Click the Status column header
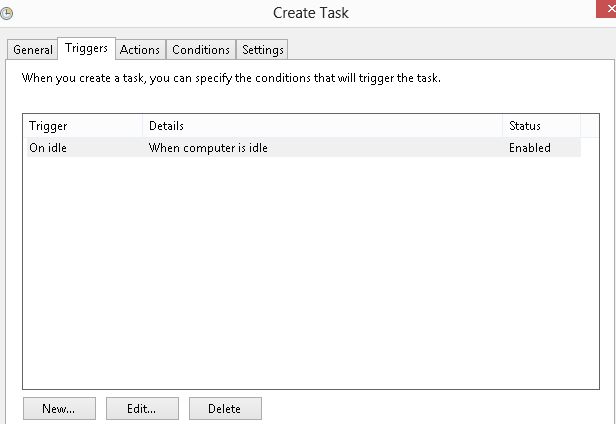 pyautogui.click(x=540, y=126)
